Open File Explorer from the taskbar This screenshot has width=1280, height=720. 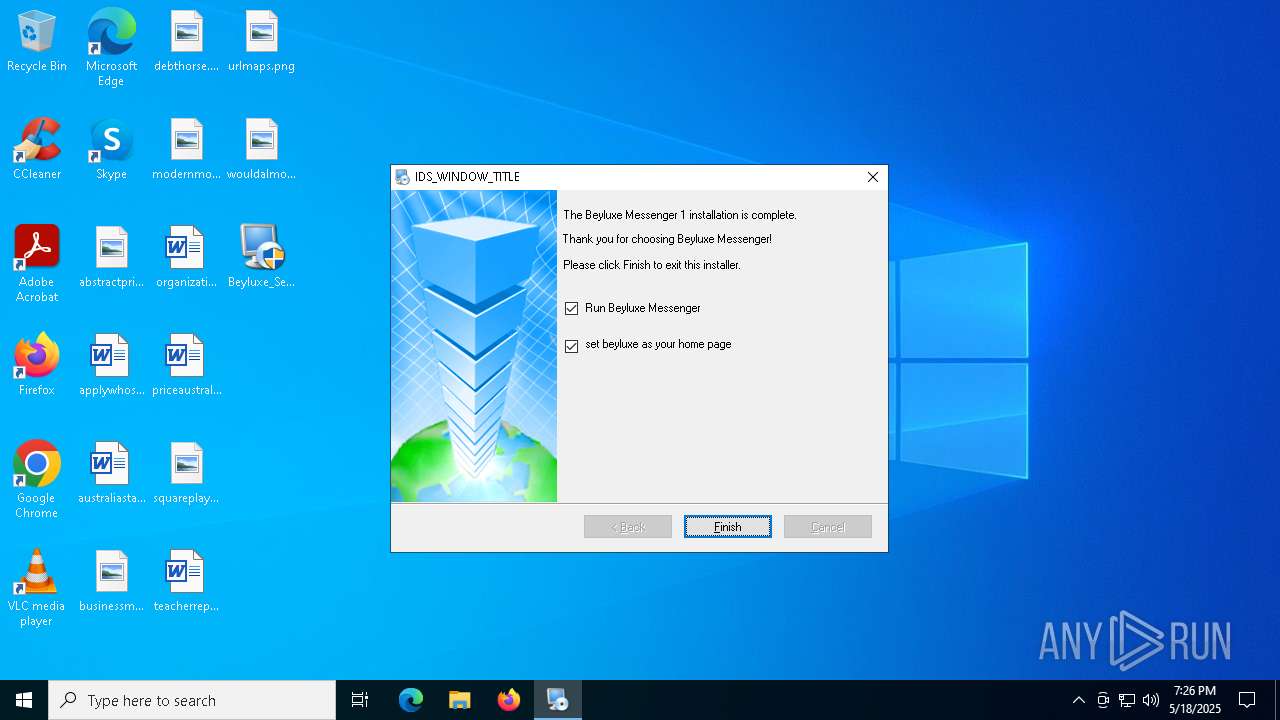[x=460, y=700]
